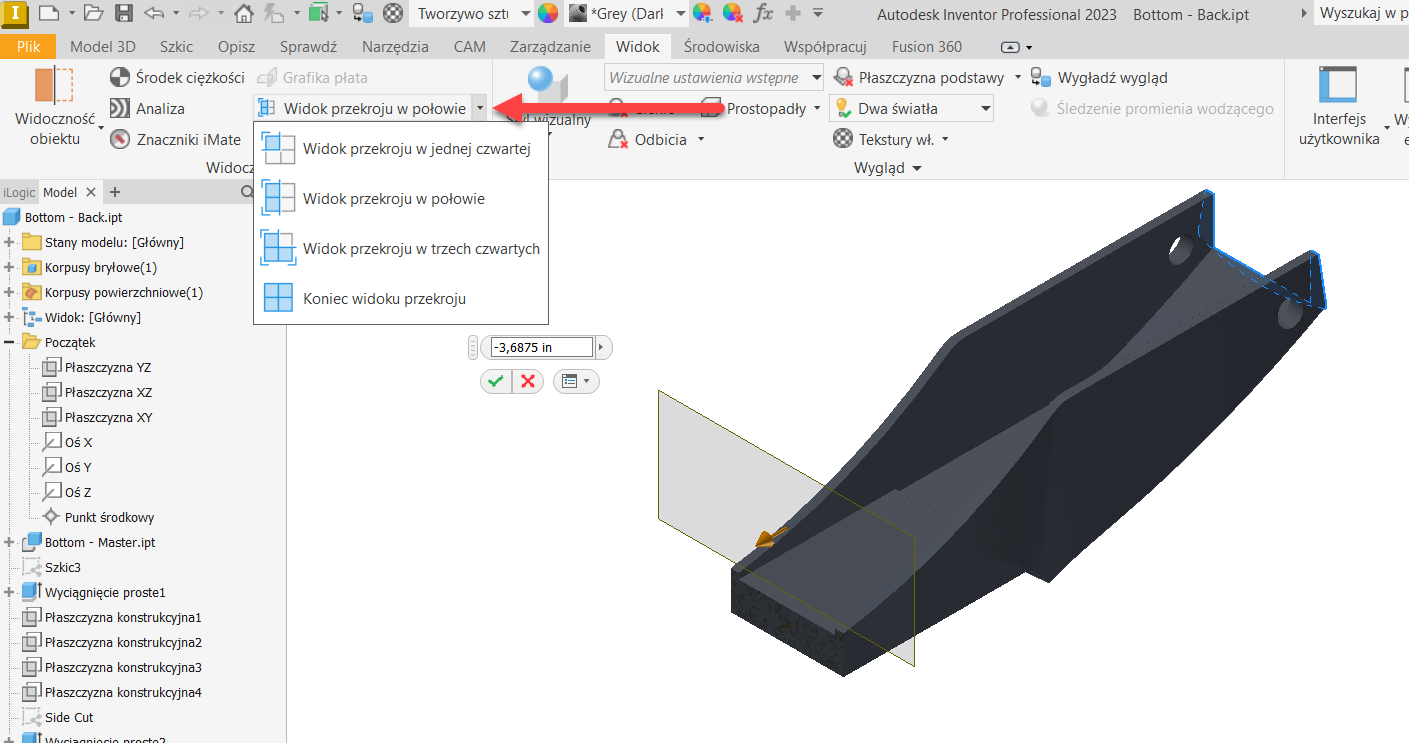Screen dimensions: 1409x743
Task: Cancel section view with red X
Action: [x=528, y=381]
